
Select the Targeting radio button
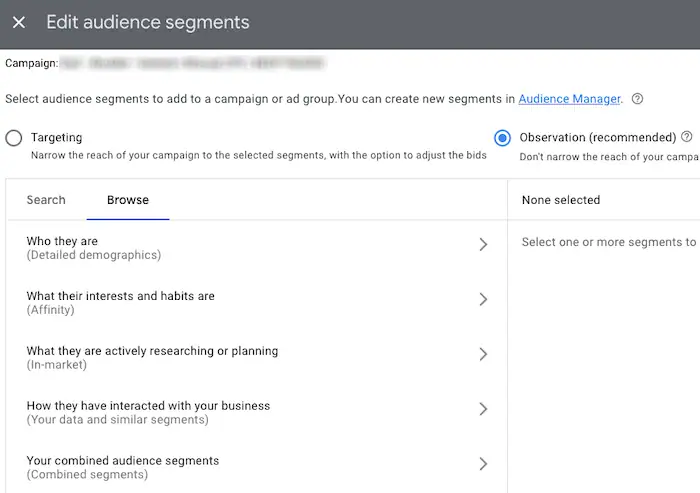point(14,138)
